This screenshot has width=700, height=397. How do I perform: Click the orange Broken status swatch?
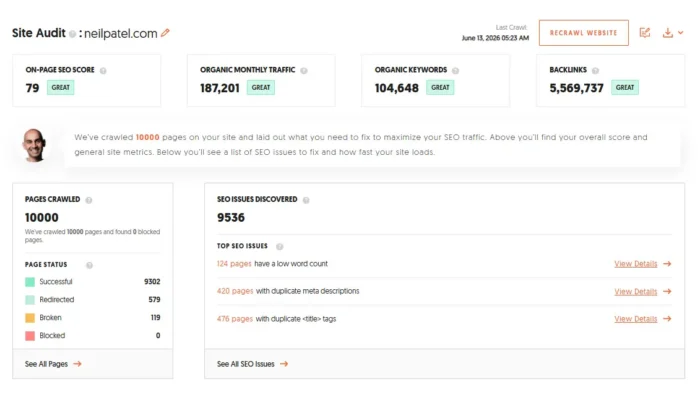[30, 318]
